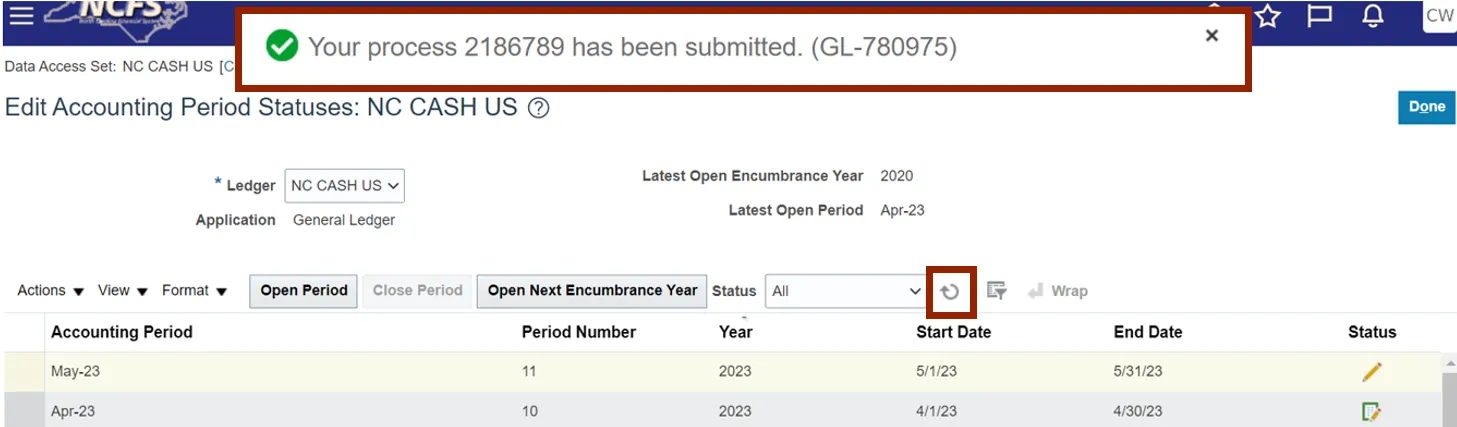The image size is (1457, 427).
Task: Click Open Next Encumbrance Year button
Action: [x=592, y=291]
